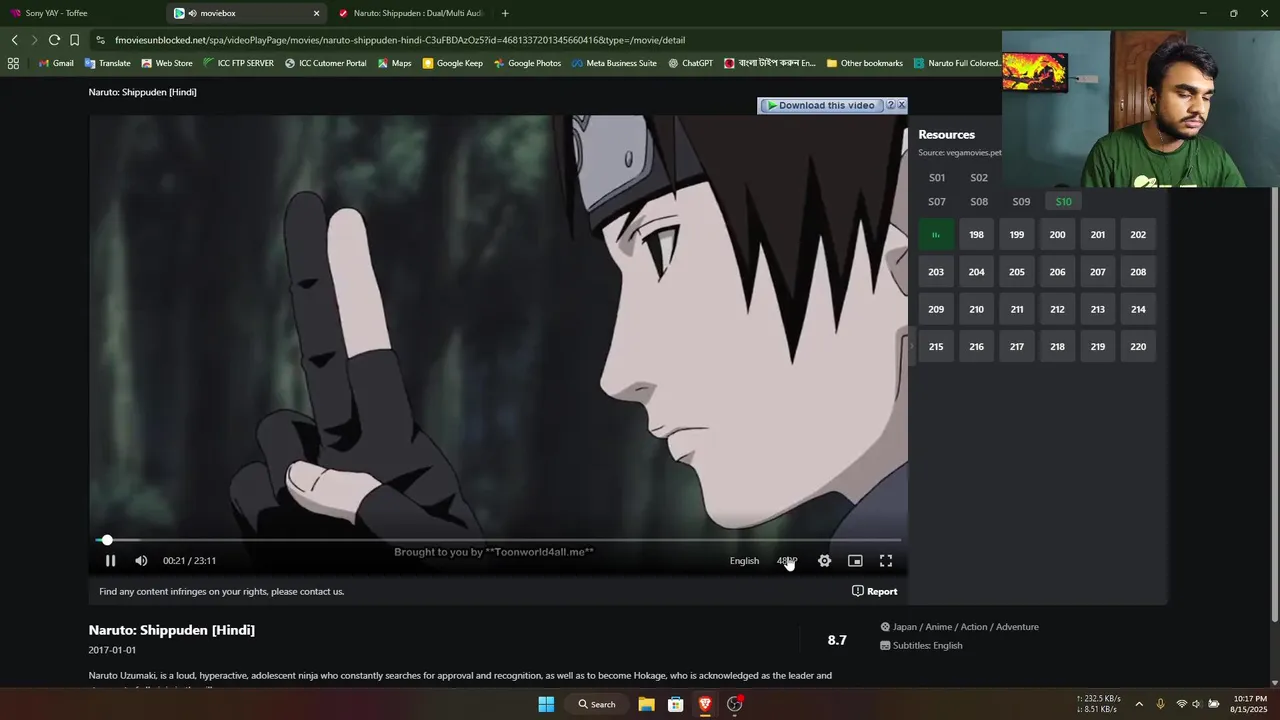
Task: Go back in browser history
Action: [x=14, y=40]
